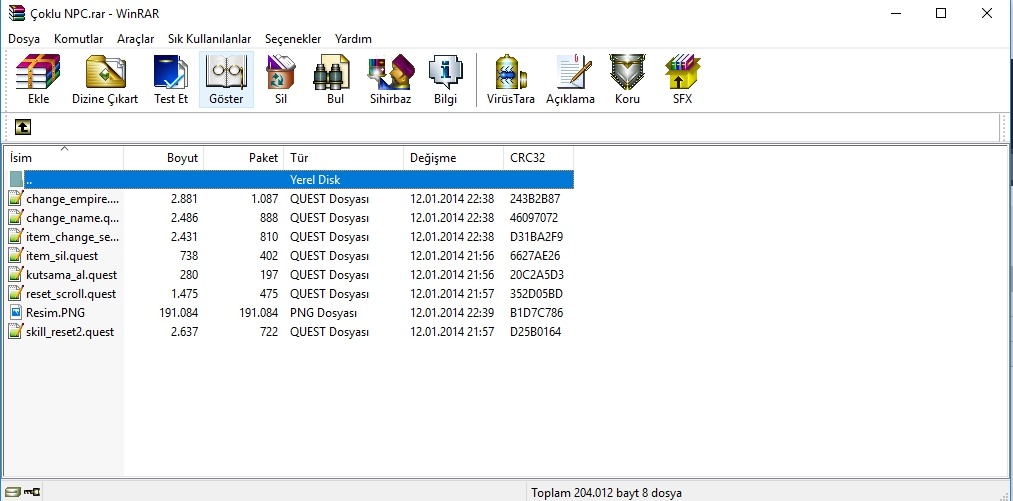The image size is (1013, 501).
Task: Click packed size 1.087
Action: 265,198
